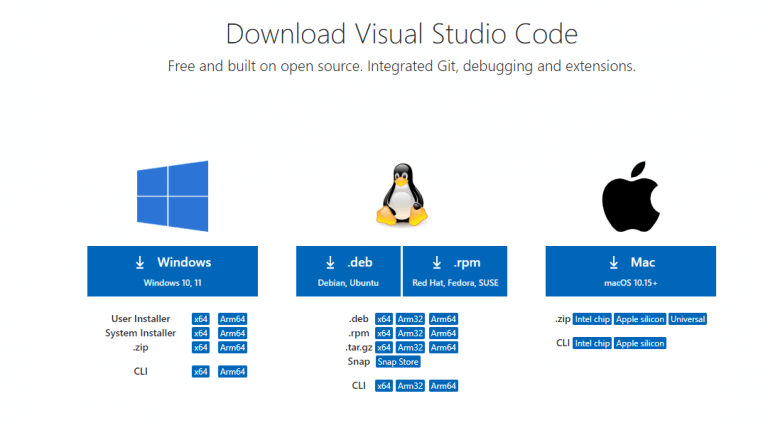Screen dimensions: 768x428
Task: Download Linux .tar.gz Arm64 archive
Action: (x=443, y=347)
